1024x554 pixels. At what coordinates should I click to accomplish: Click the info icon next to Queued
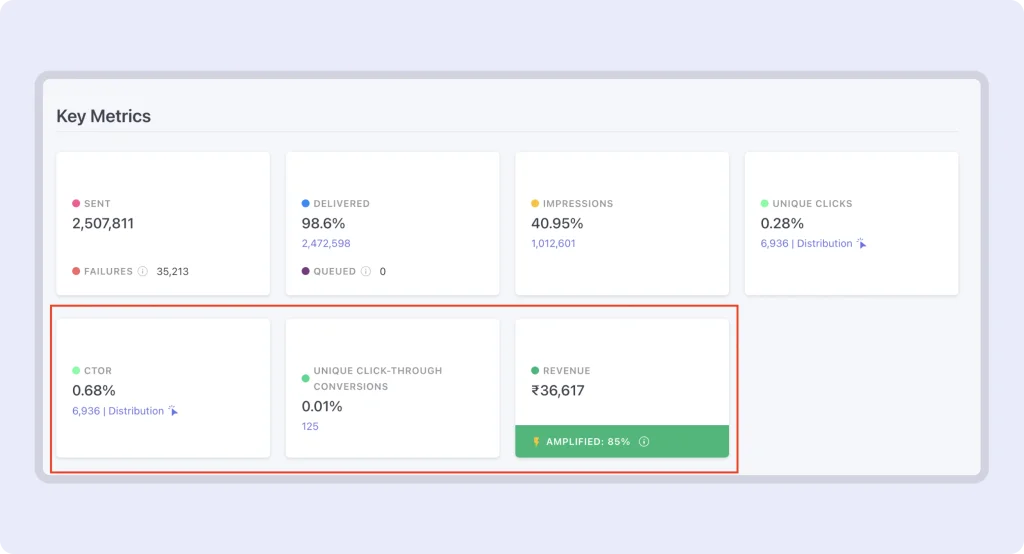pyautogui.click(x=366, y=271)
